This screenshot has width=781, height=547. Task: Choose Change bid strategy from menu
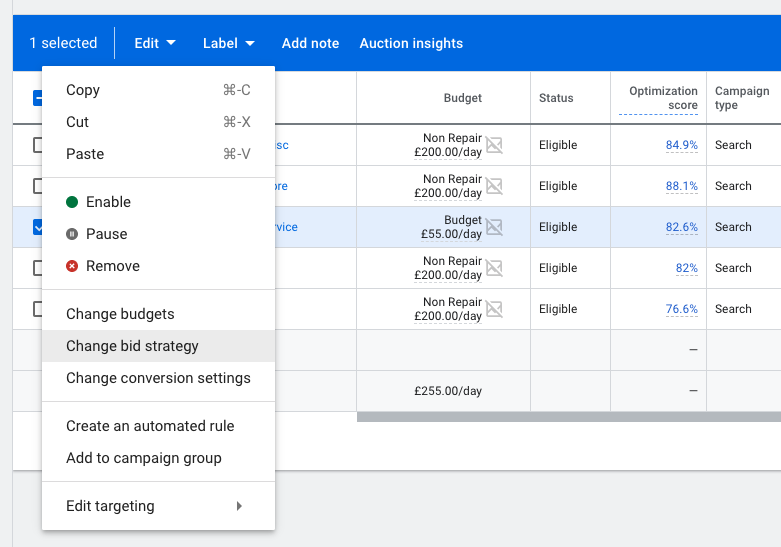pyautogui.click(x=132, y=346)
